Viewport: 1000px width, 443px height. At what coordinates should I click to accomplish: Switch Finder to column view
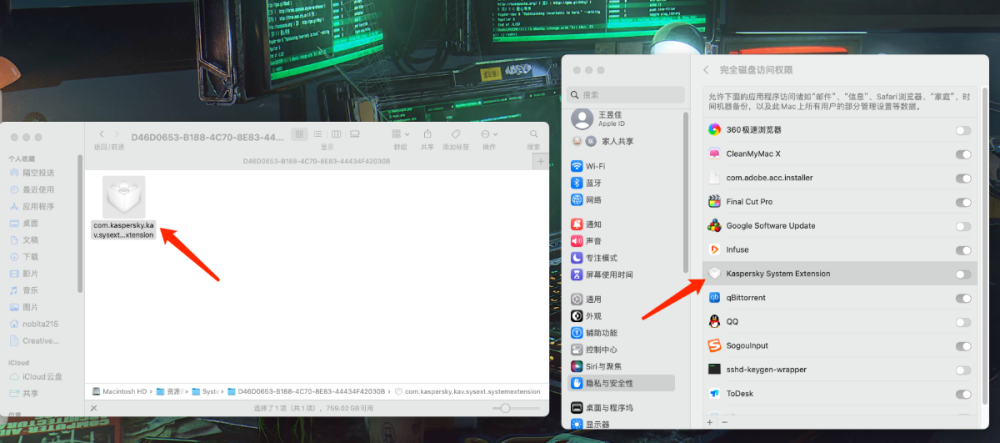(x=336, y=134)
